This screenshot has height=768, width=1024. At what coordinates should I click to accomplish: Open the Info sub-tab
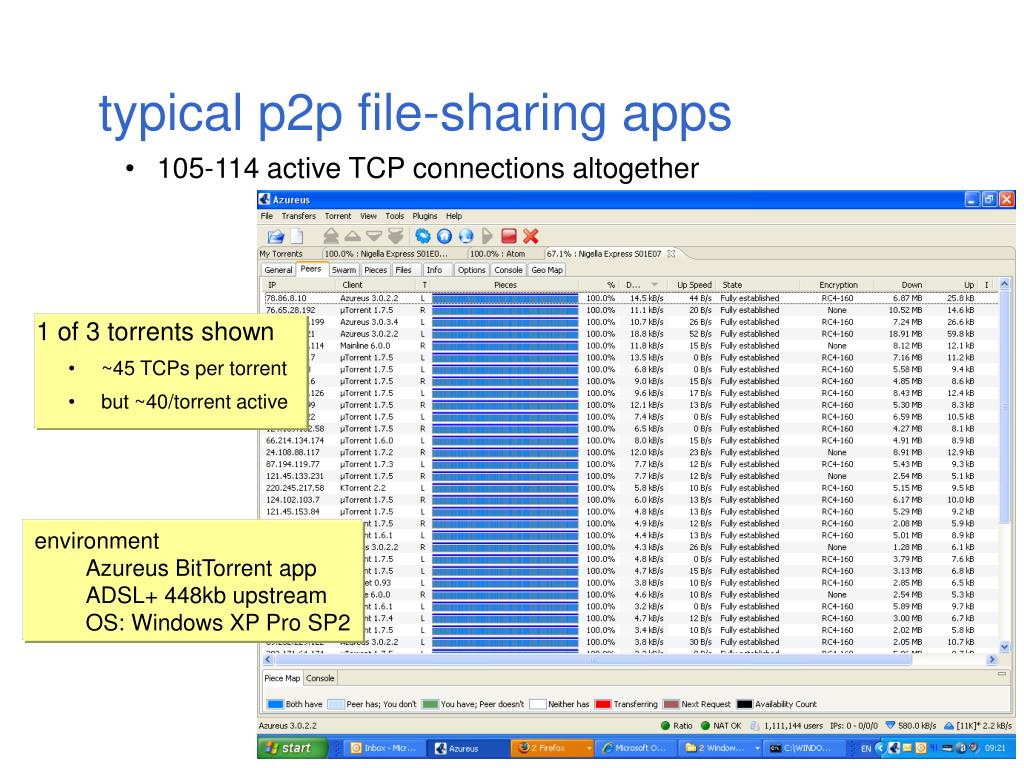coord(434,270)
